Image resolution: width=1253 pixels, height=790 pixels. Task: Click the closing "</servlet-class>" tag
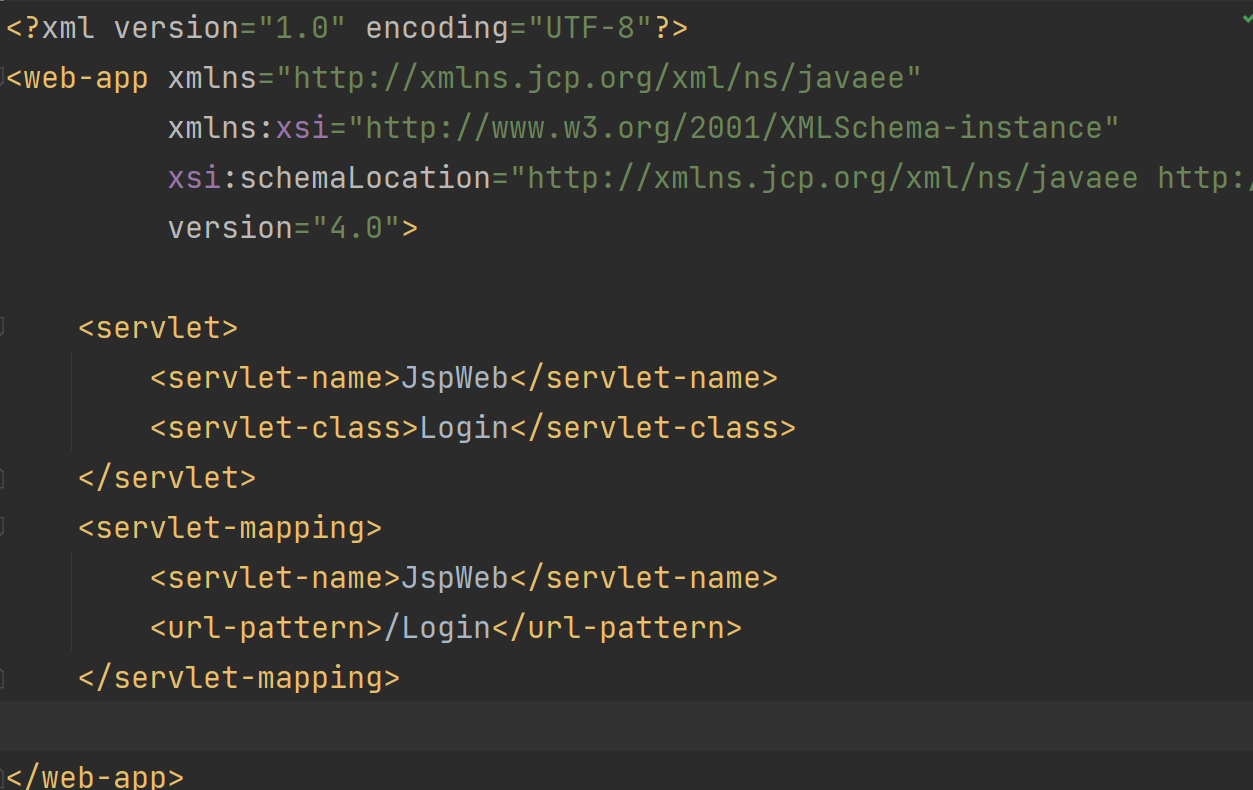click(653, 428)
